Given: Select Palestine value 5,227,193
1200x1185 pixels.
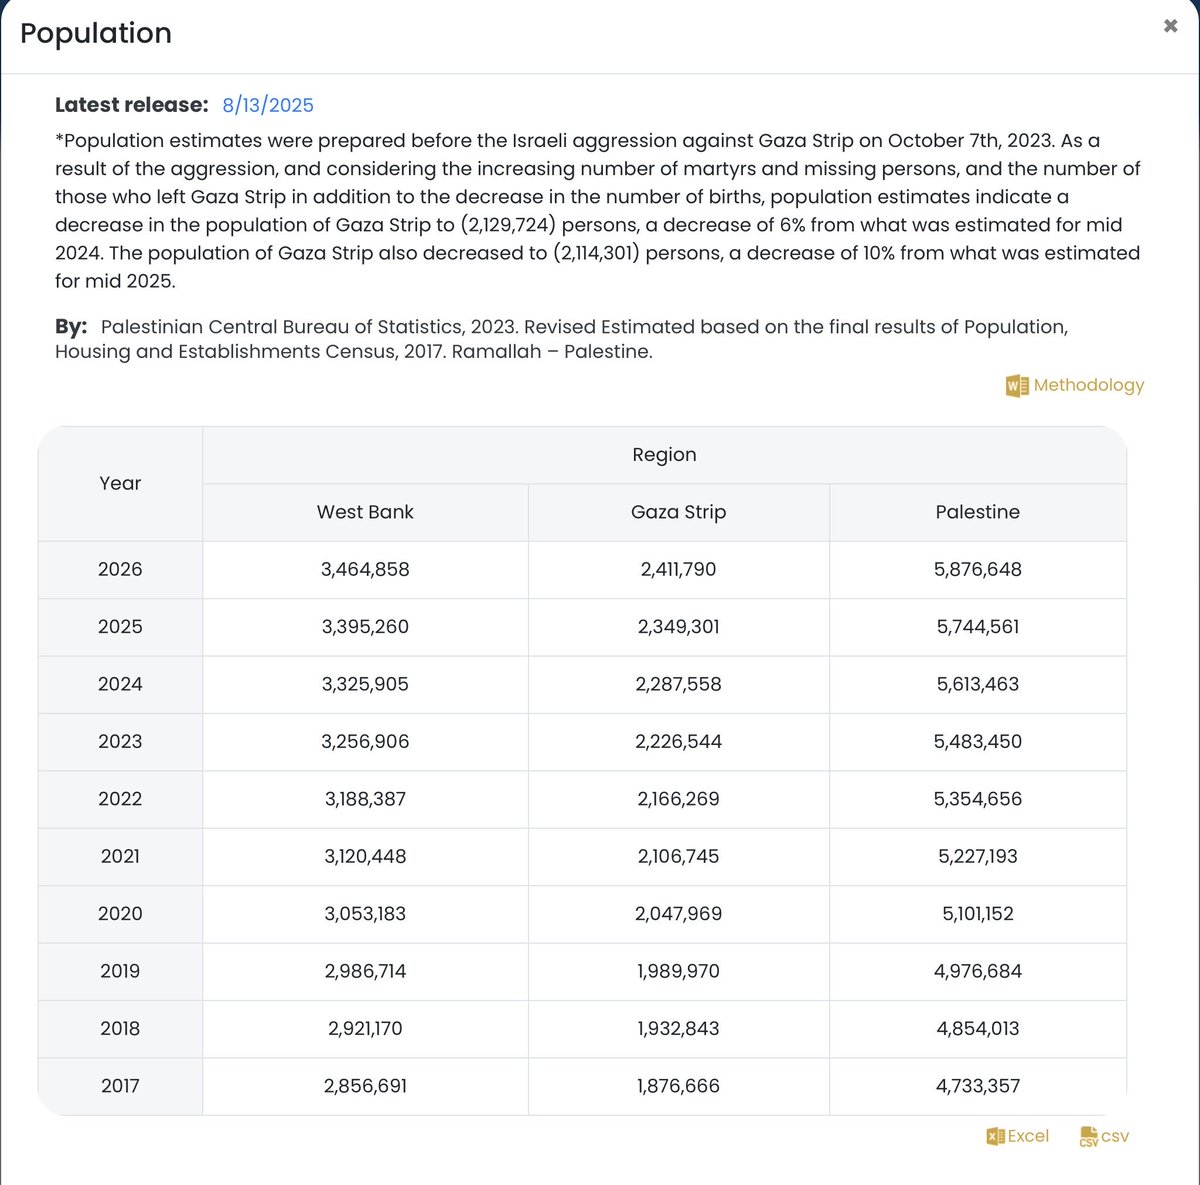Looking at the screenshot, I should pos(978,856).
